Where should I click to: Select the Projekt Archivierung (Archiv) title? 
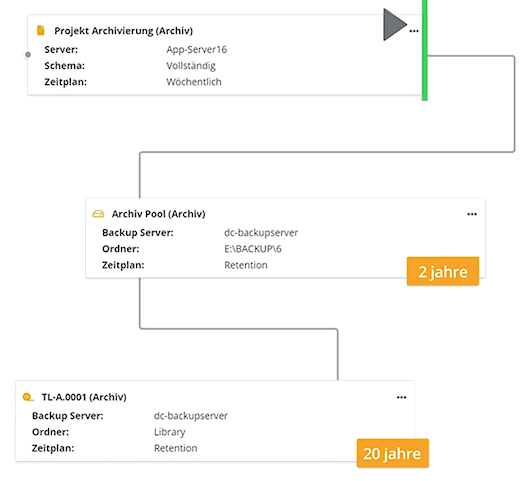pyautogui.click(x=124, y=31)
